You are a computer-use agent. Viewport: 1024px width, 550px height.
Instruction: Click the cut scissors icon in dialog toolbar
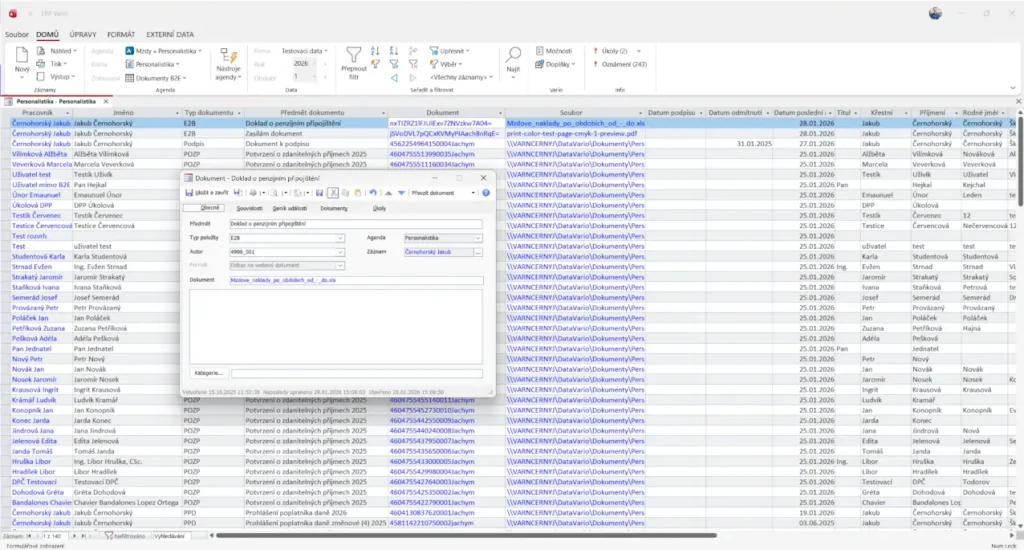(x=333, y=192)
